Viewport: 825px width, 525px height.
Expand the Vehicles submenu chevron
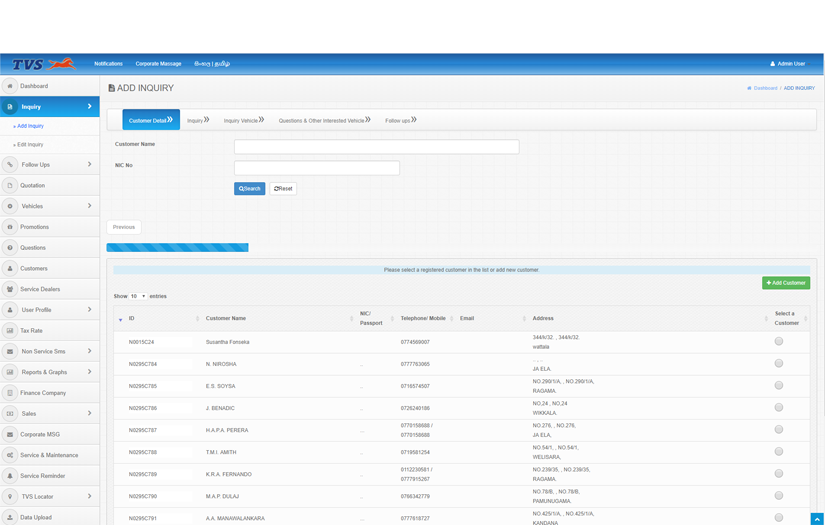pyautogui.click(x=89, y=206)
